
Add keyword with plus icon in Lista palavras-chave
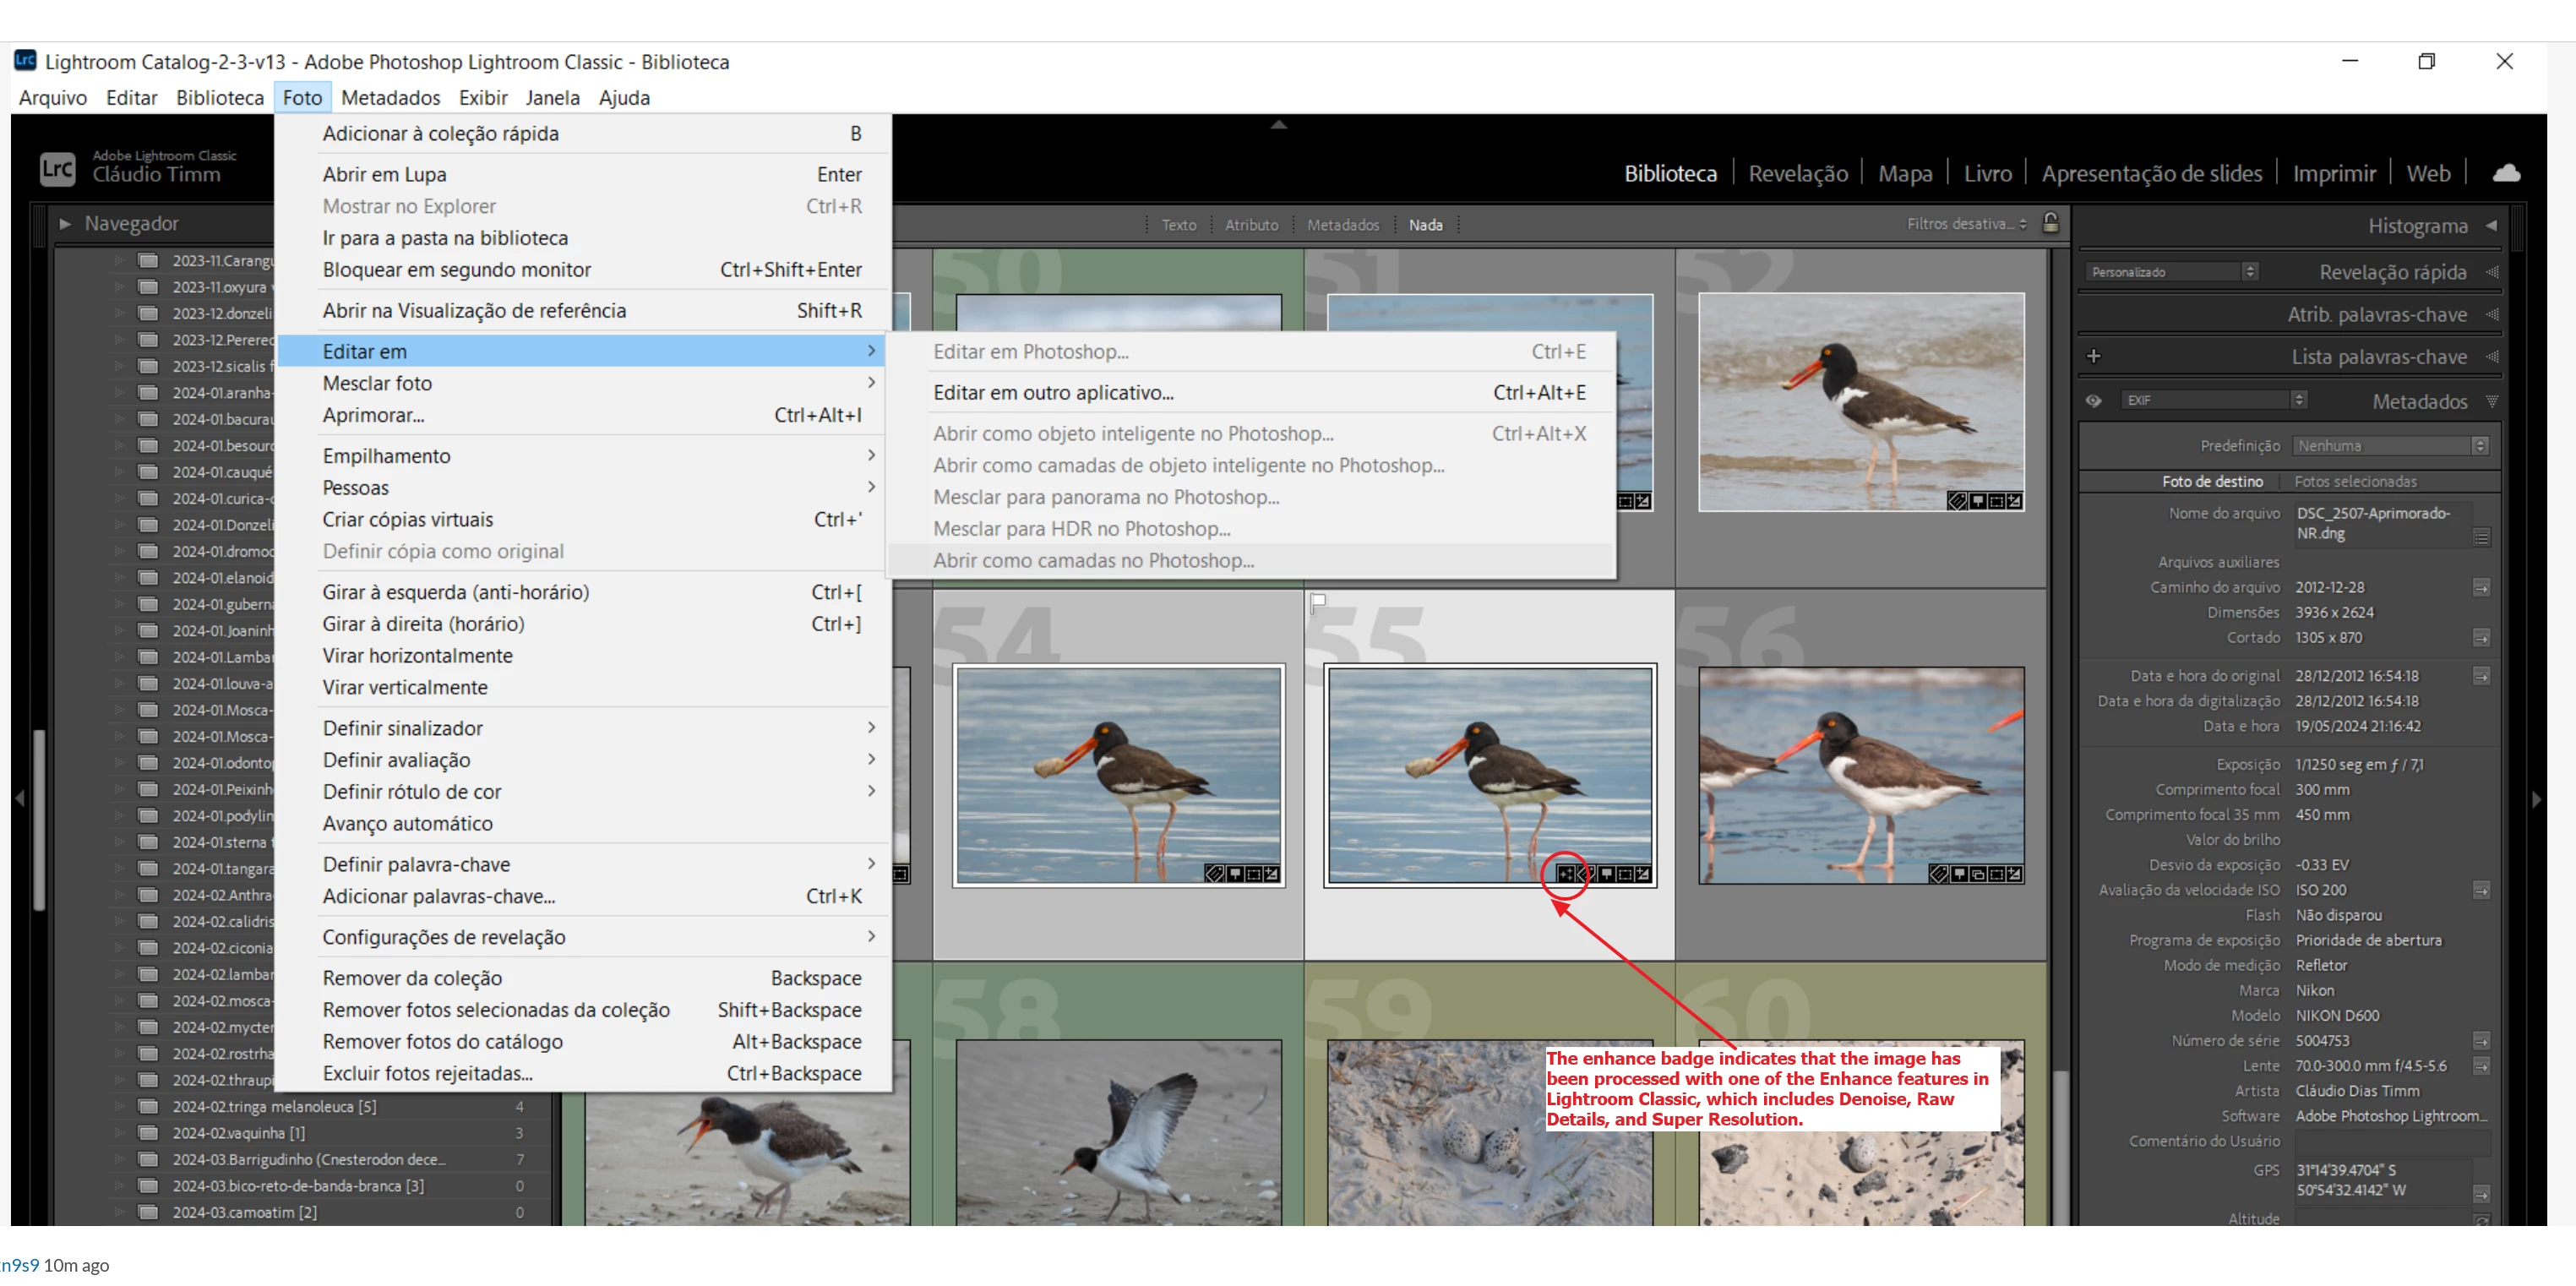[x=2094, y=356]
